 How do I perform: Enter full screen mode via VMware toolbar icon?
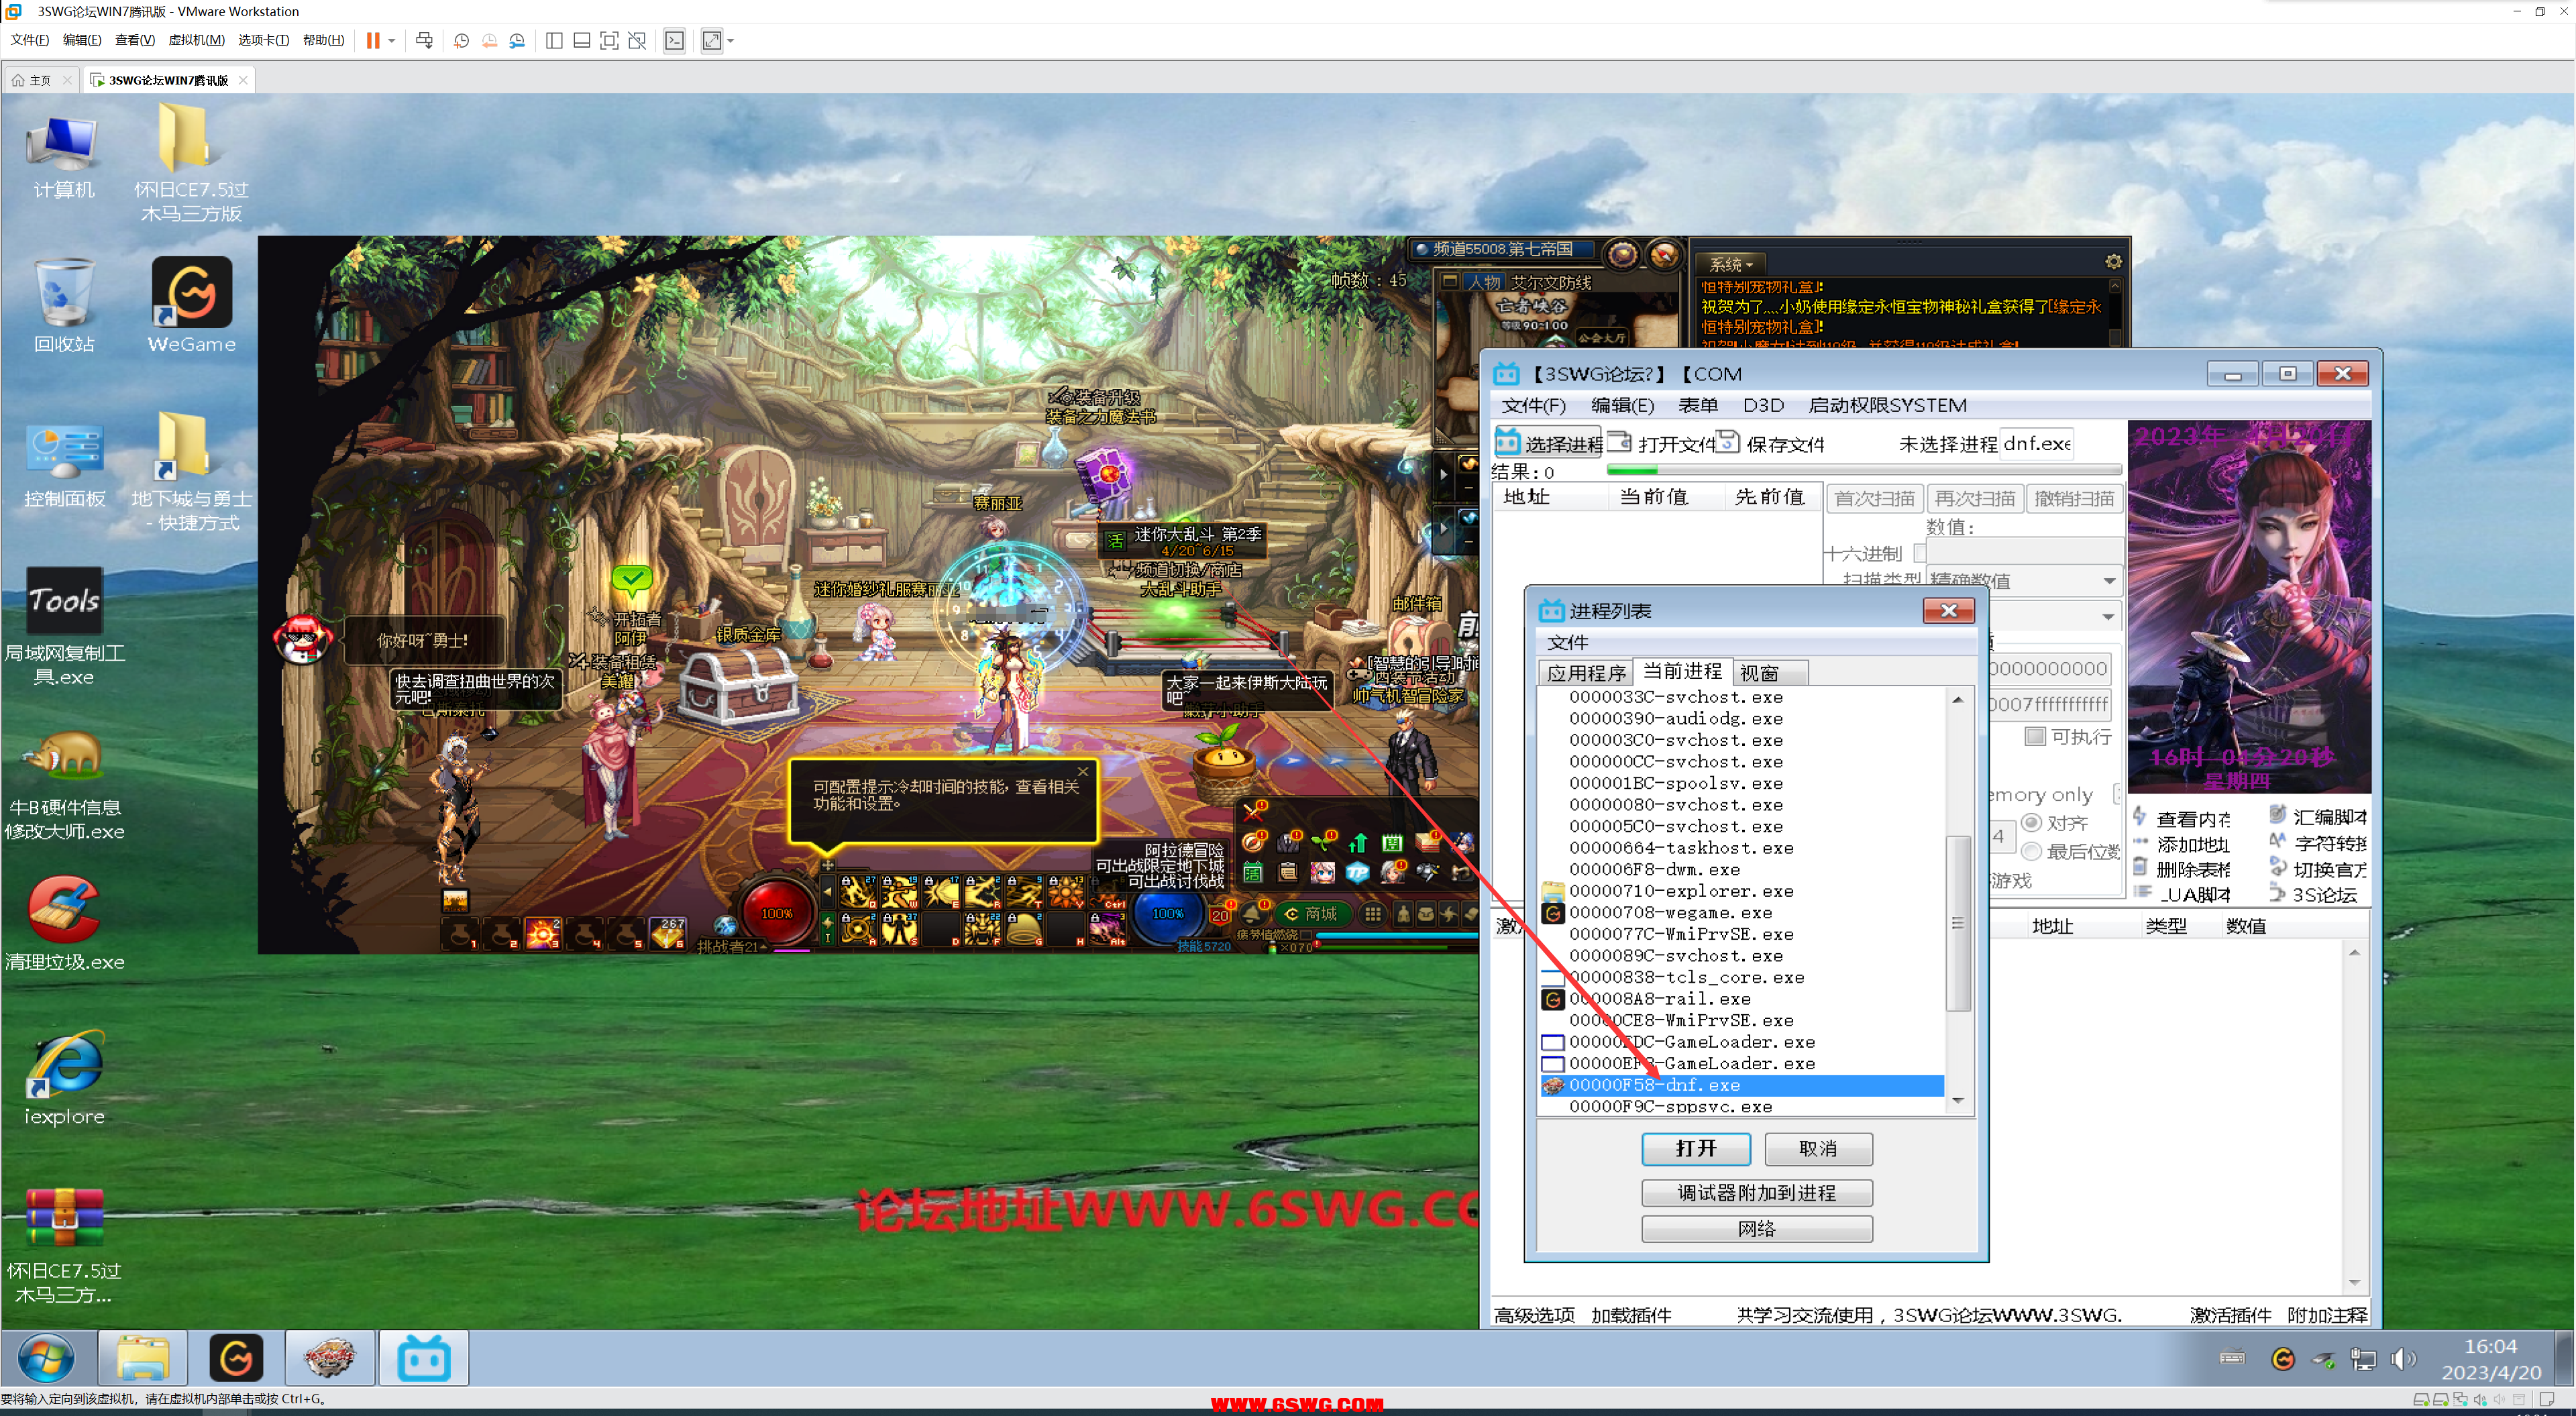pos(609,41)
